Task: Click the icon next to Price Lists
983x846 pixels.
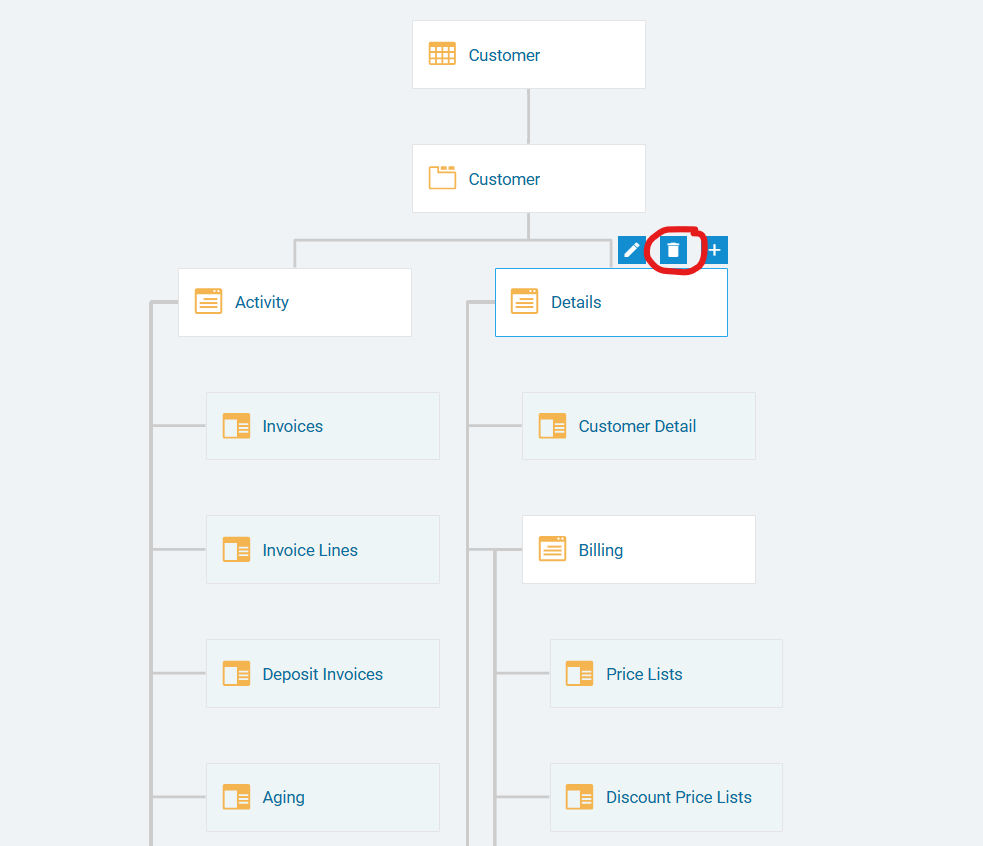Action: click(579, 674)
